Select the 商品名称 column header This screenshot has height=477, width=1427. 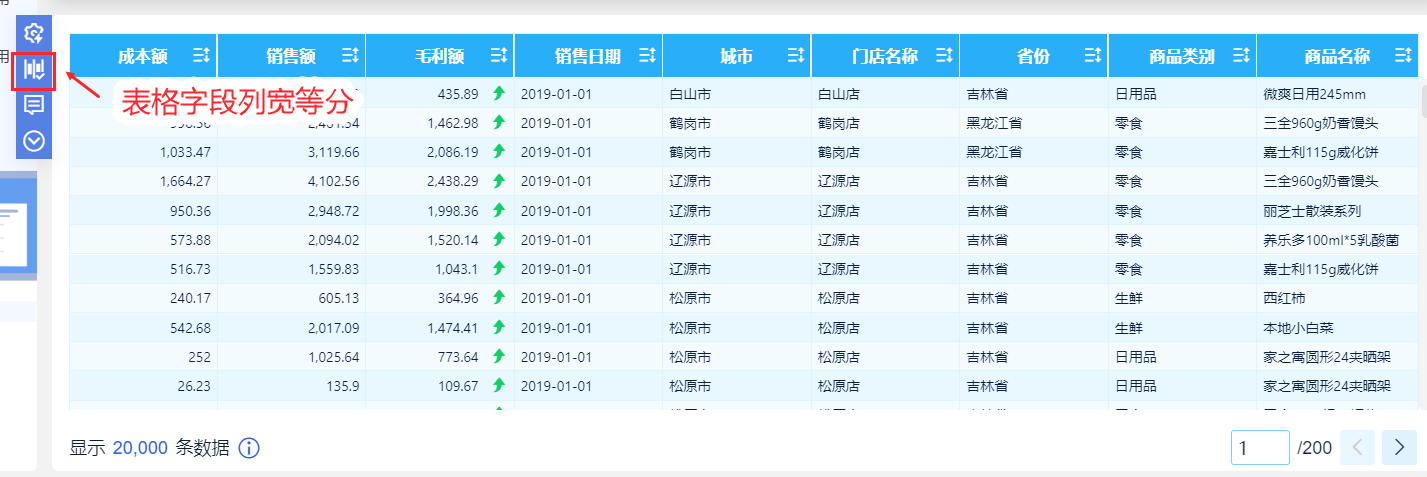(1336, 56)
